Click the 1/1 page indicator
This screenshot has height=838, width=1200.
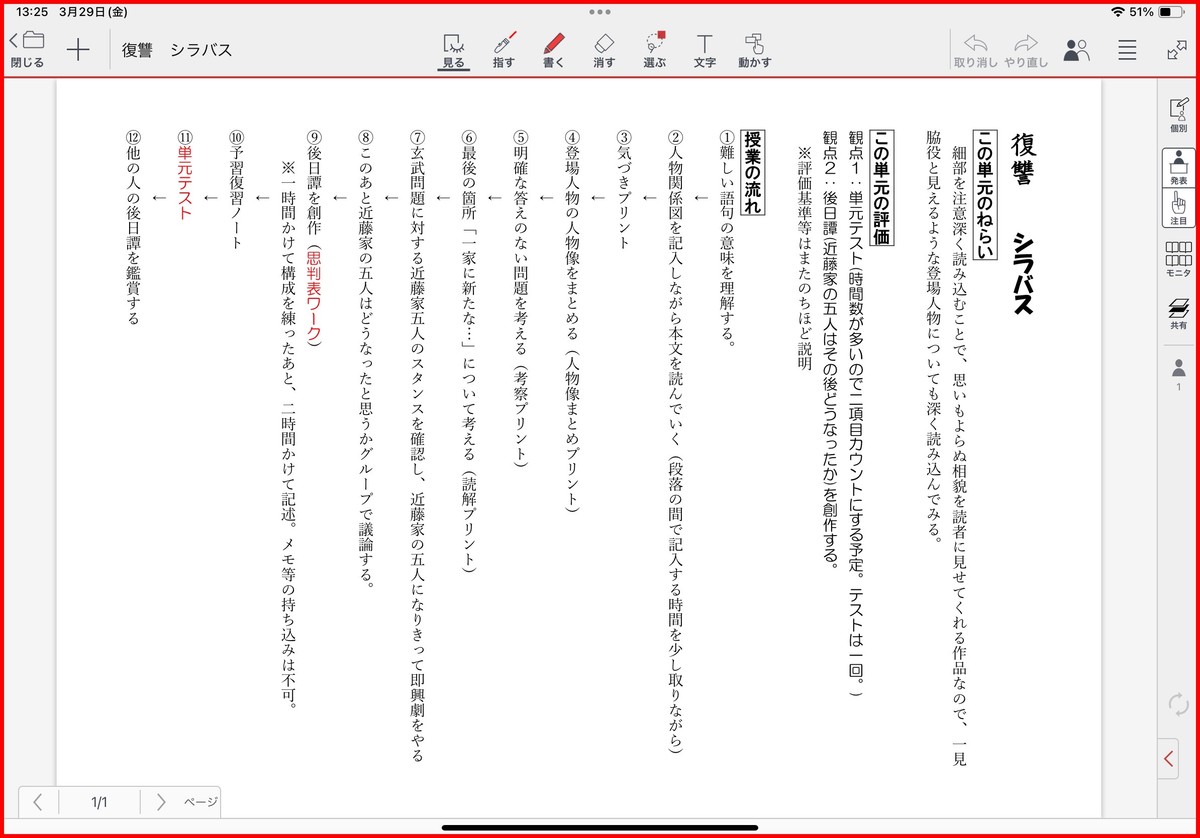99,802
